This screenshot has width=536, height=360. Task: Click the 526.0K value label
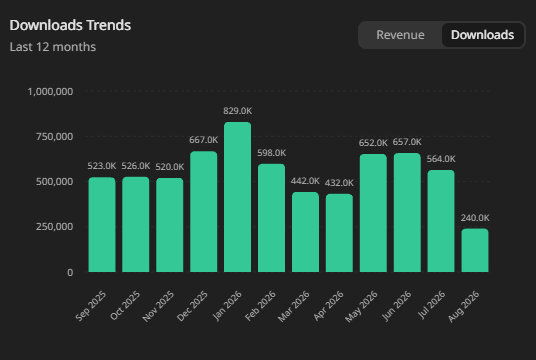tap(136, 166)
